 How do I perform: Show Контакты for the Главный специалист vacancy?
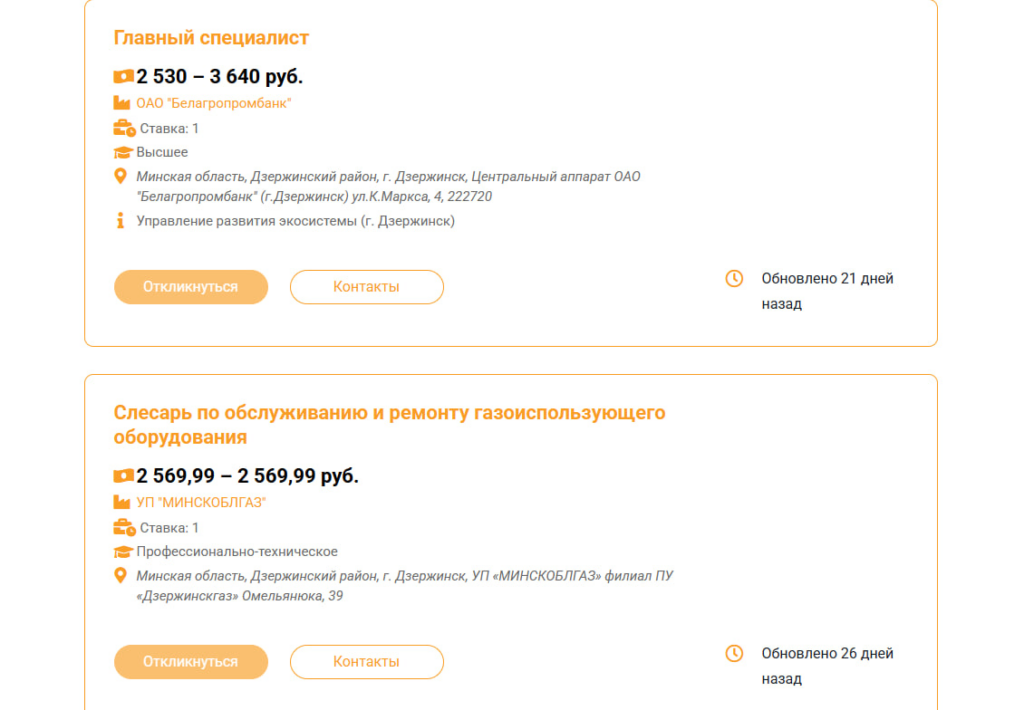tap(366, 287)
